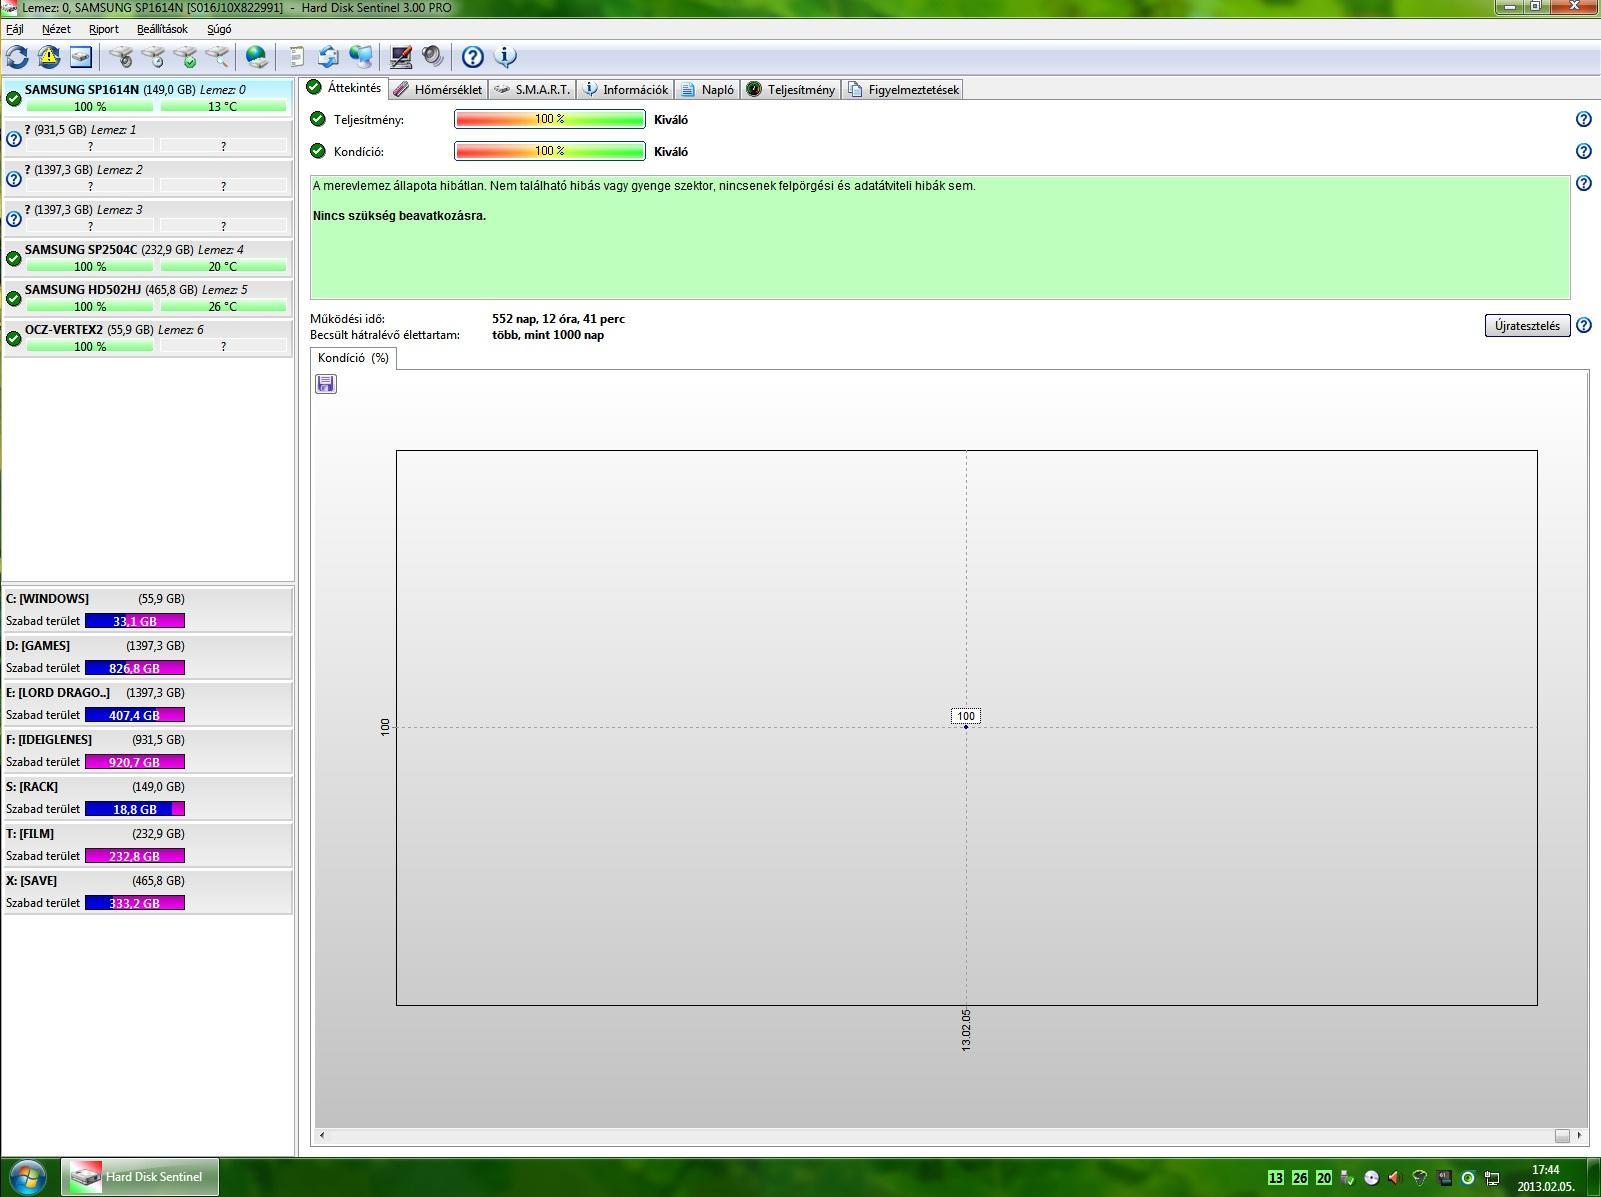The image size is (1601, 1197).
Task: Click the help icon next to Újratesztelés
Action: pos(1583,325)
